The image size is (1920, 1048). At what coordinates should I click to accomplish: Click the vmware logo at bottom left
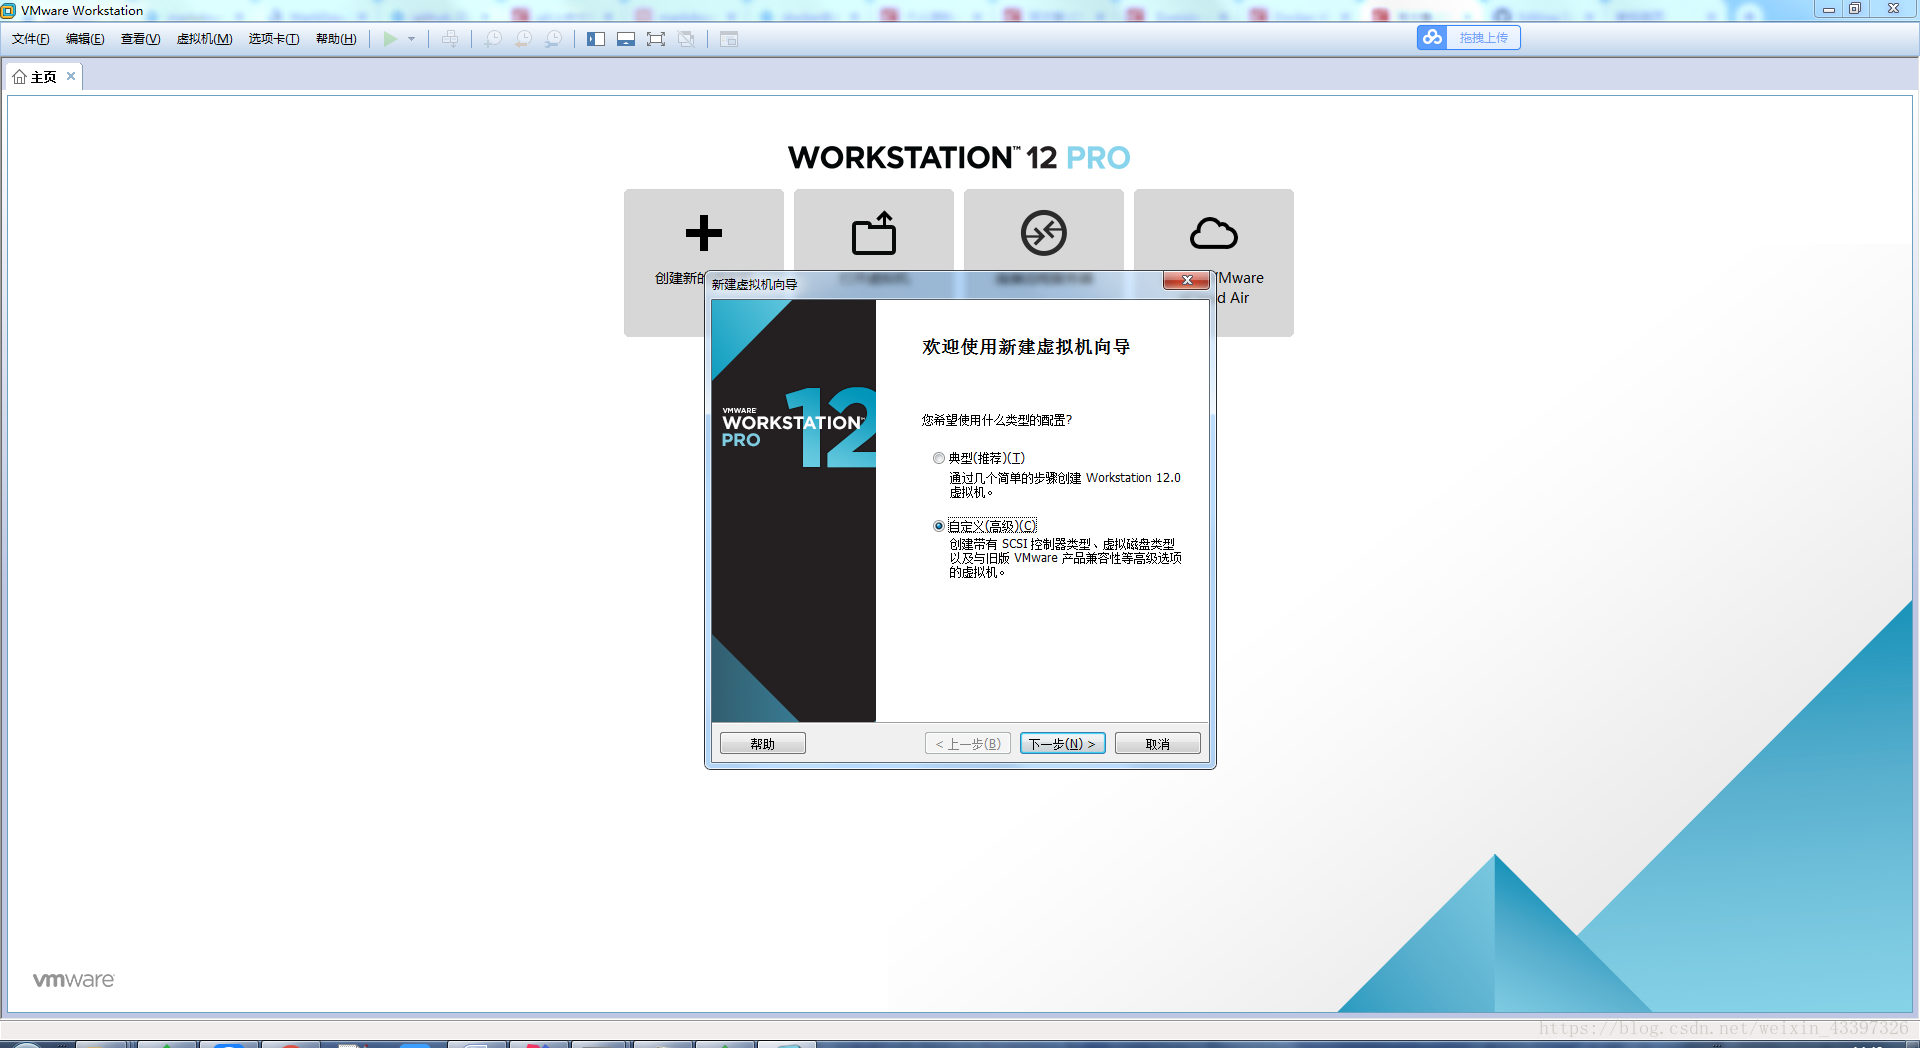[x=74, y=980]
